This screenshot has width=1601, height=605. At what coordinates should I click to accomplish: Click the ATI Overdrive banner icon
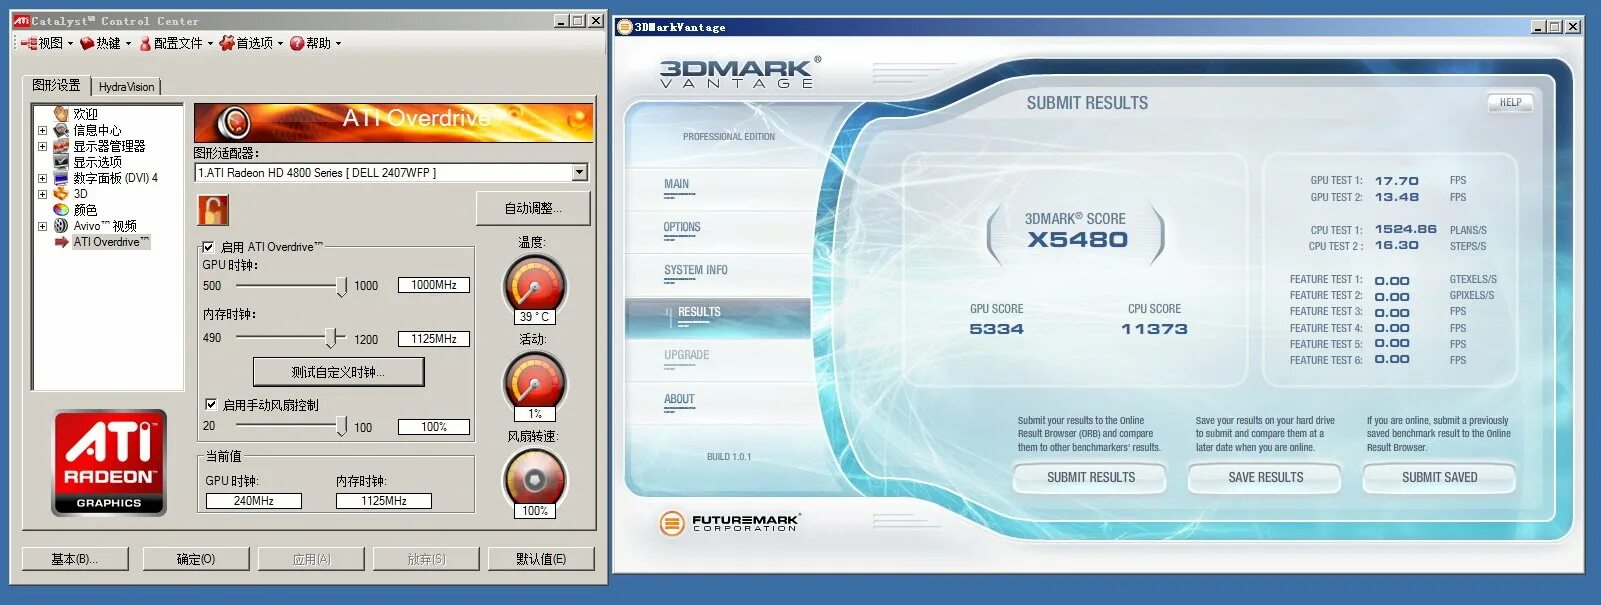pyautogui.click(x=233, y=122)
